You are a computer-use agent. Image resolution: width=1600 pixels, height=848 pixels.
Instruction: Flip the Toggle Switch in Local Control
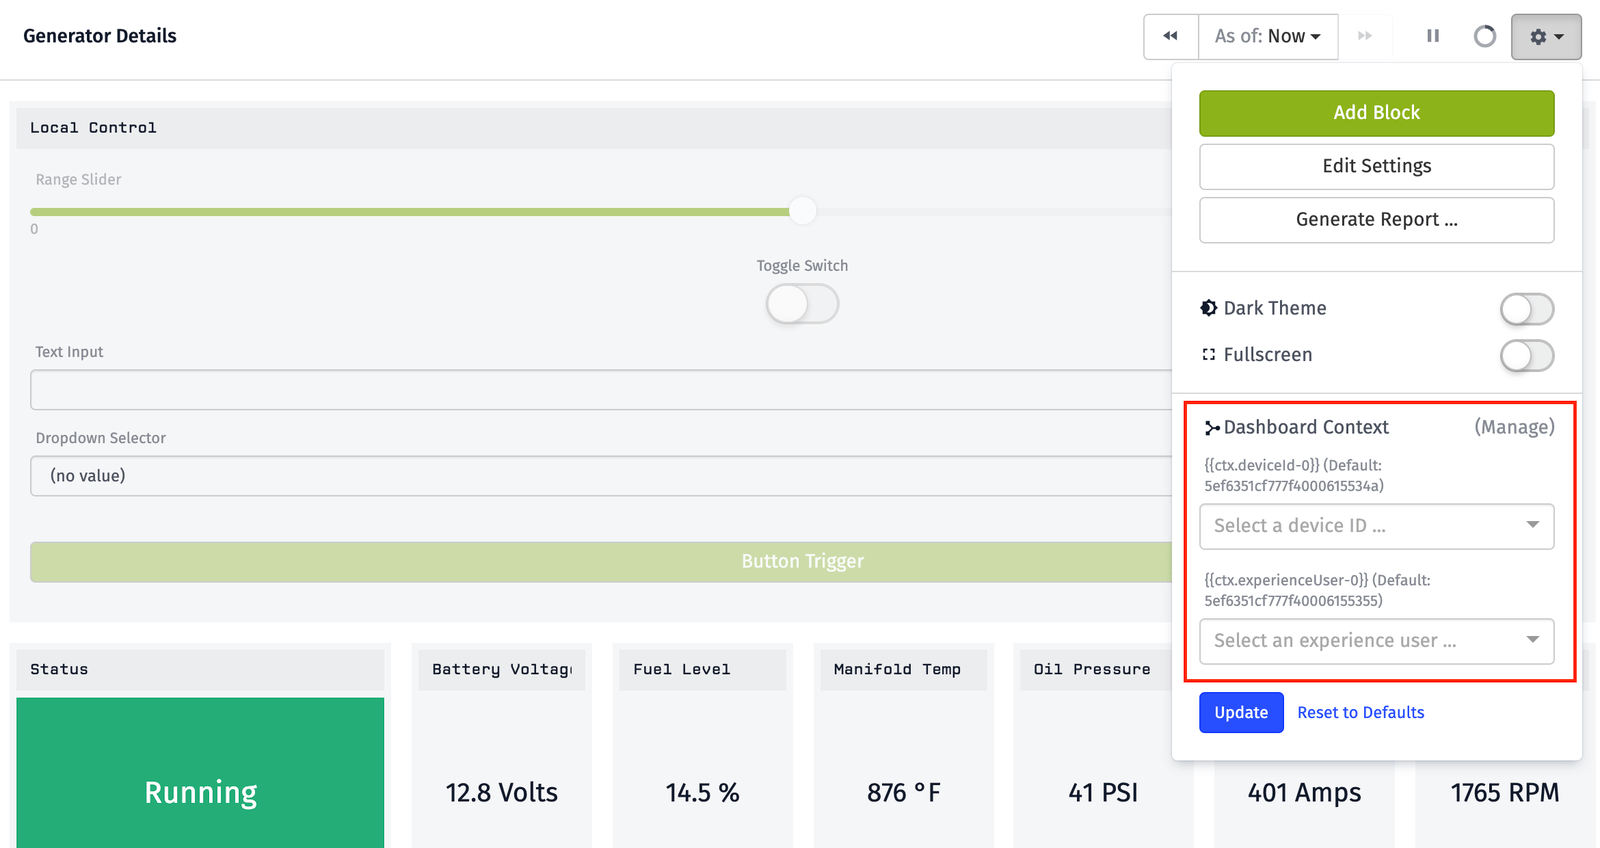tap(802, 304)
